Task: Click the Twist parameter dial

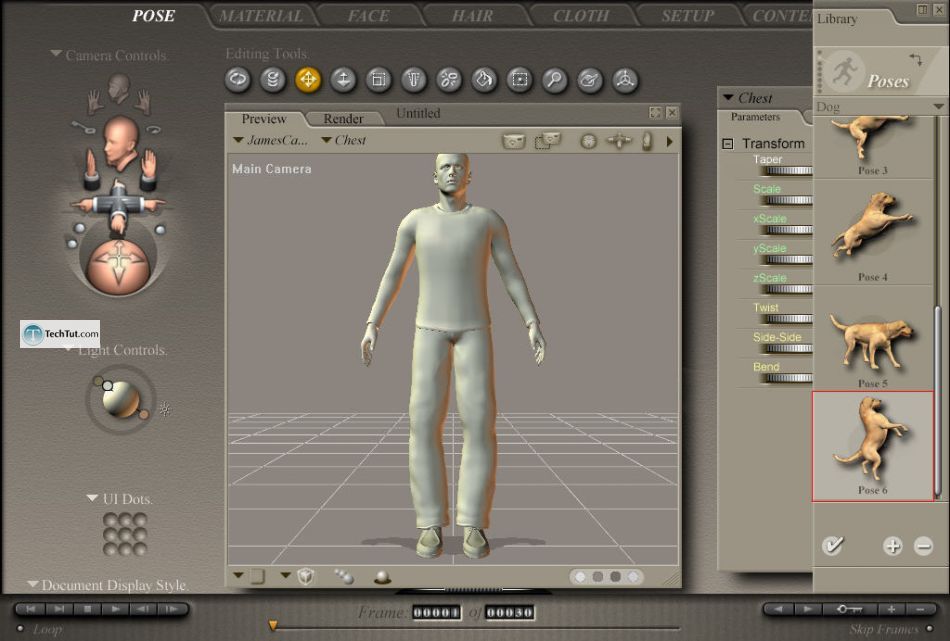Action: pos(788,319)
